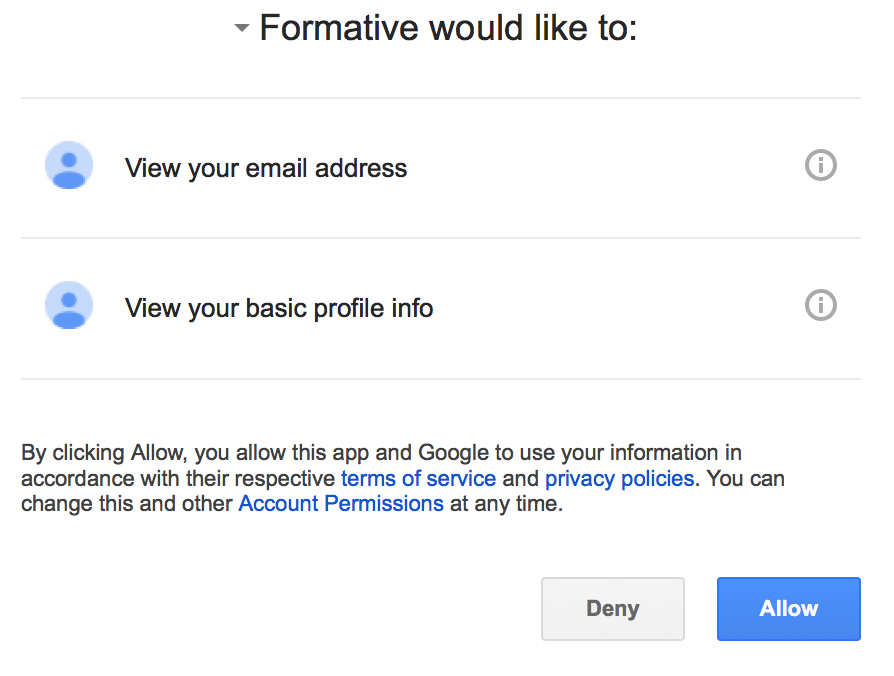
Task: Click the 'Formative would like to:' heading
Action: (448, 28)
